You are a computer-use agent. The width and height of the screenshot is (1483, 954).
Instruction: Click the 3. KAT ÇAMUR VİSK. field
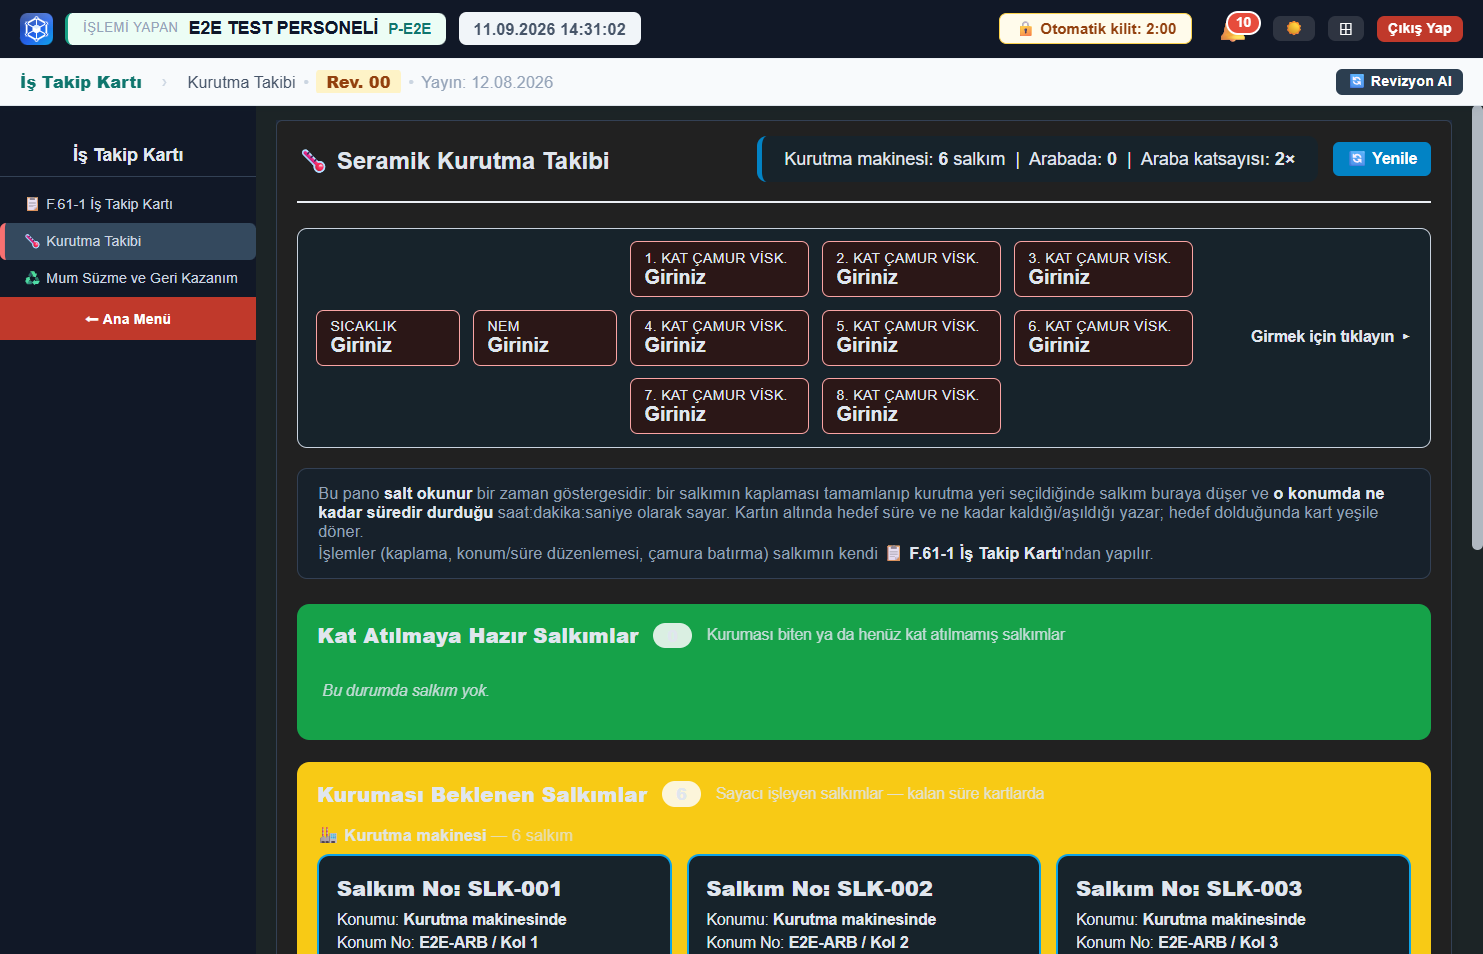pyautogui.click(x=1103, y=269)
